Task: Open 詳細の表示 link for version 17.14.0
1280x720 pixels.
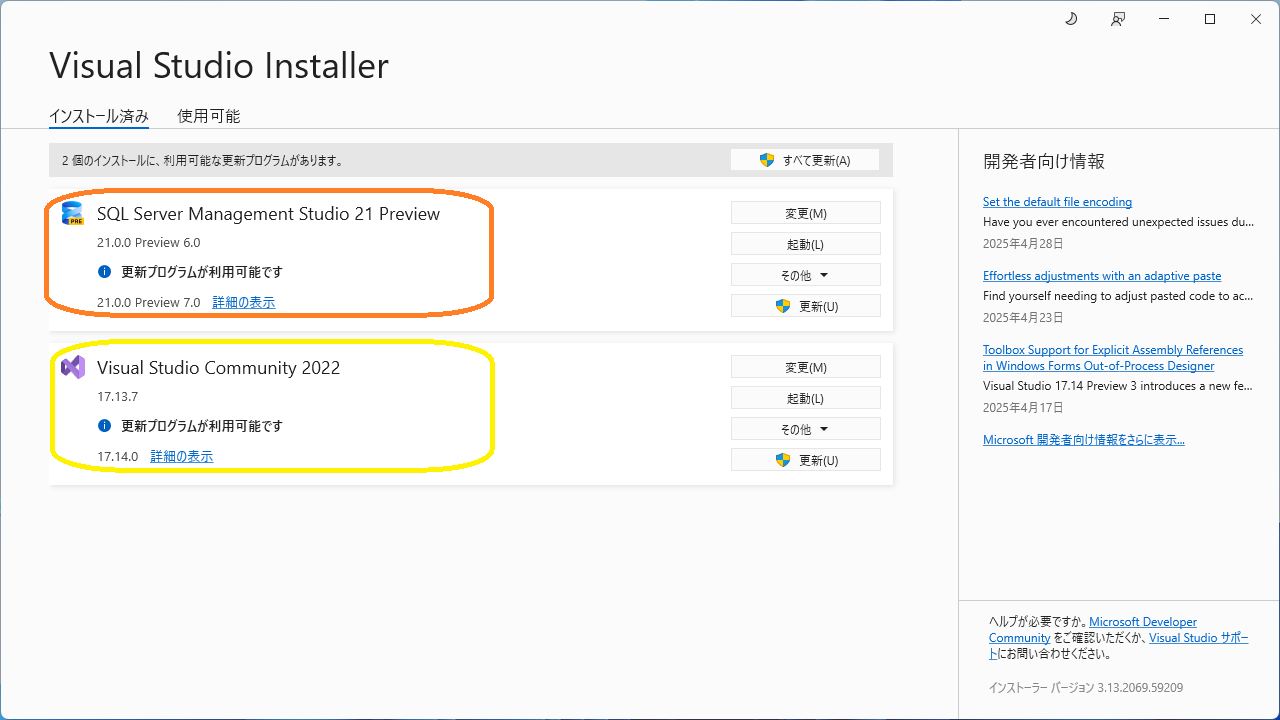Action: pyautogui.click(x=182, y=456)
